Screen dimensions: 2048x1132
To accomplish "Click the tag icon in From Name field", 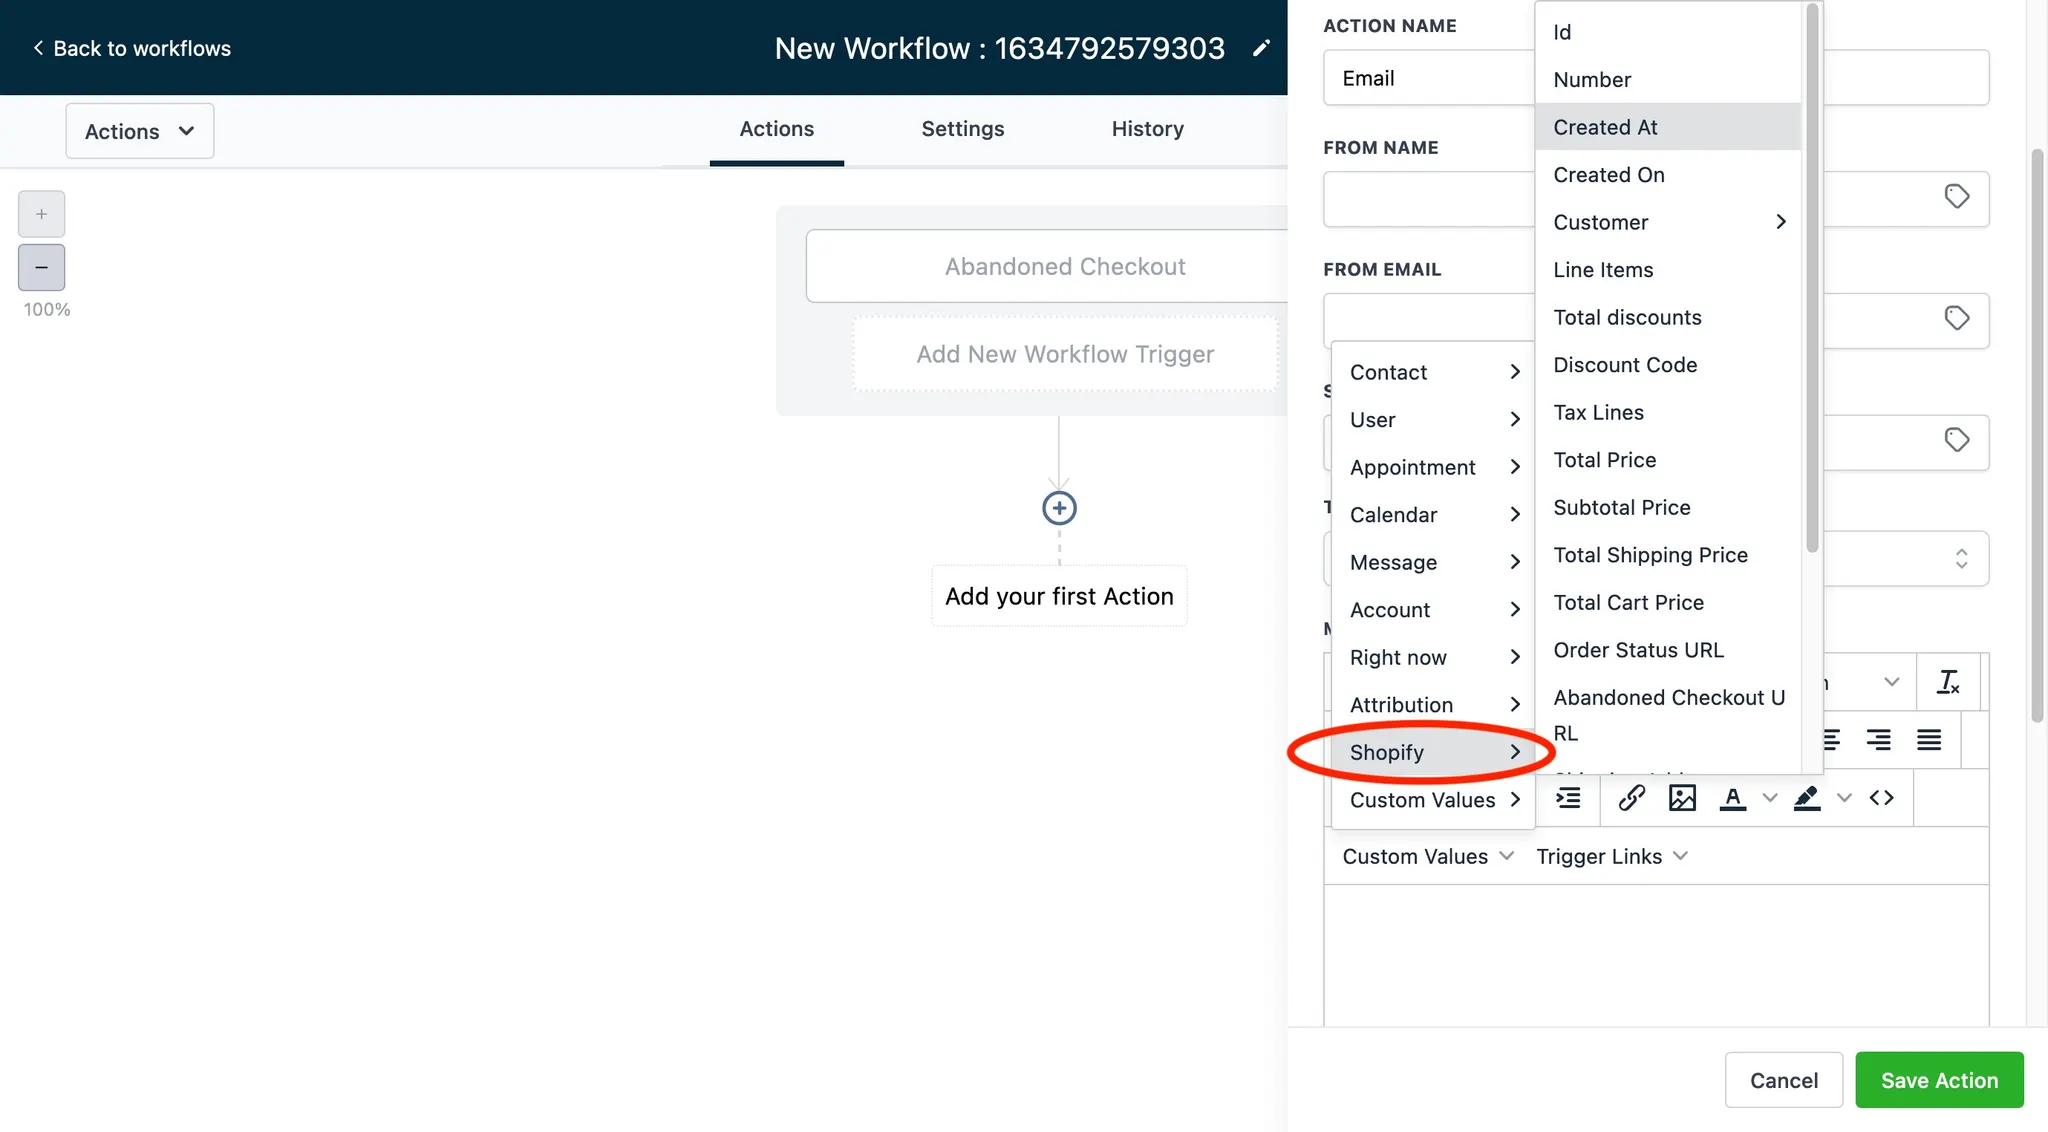I will pyautogui.click(x=1956, y=196).
